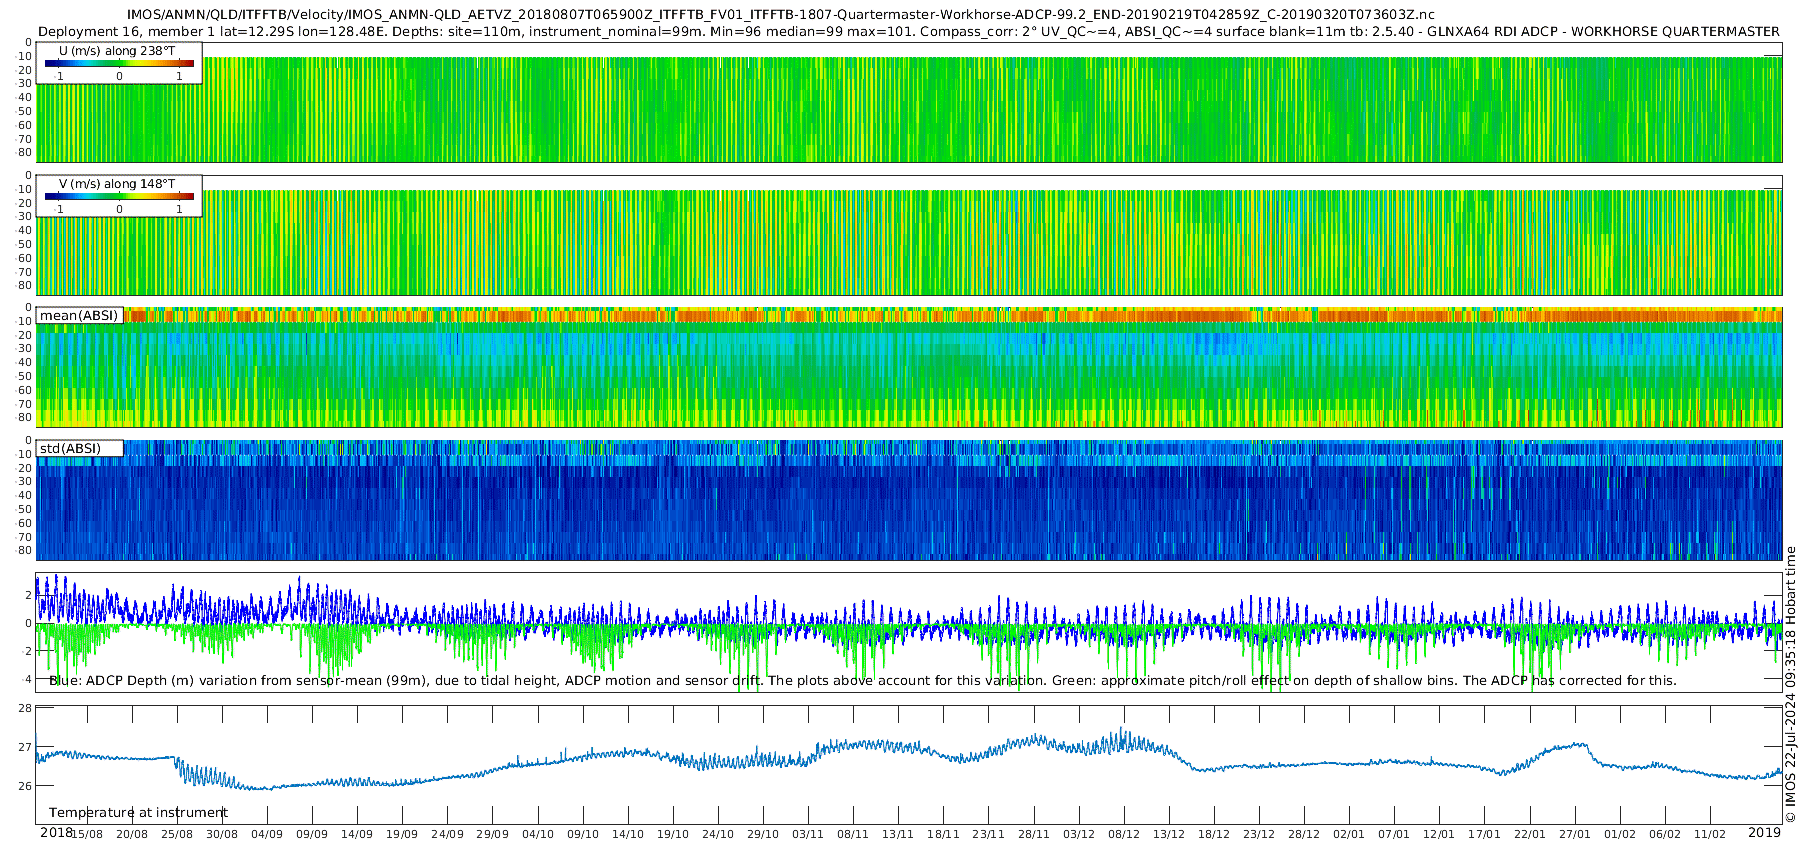Click the 'Temperature at instrument' label
Image resolution: width=1800 pixels, height=850 pixels.
[138, 813]
